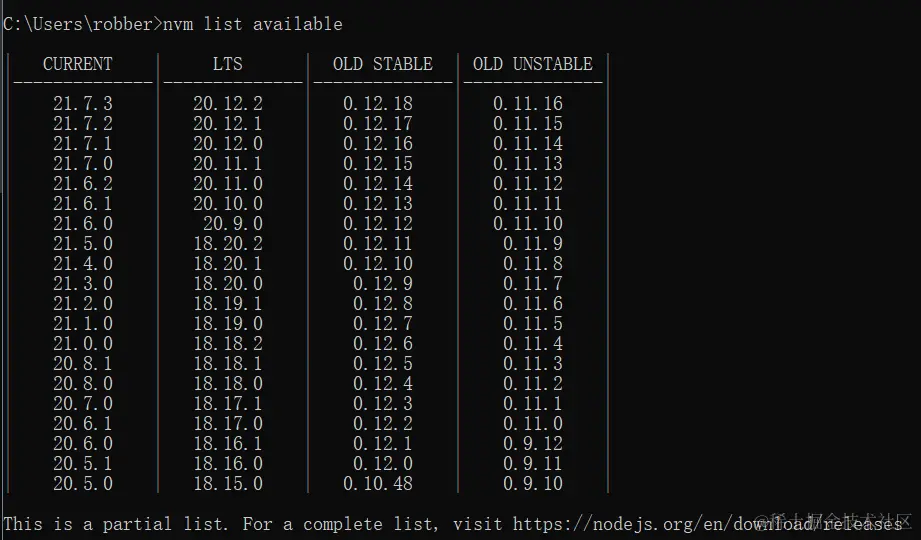
Task: Select old stable version 0.10.48
Action: click(x=378, y=484)
